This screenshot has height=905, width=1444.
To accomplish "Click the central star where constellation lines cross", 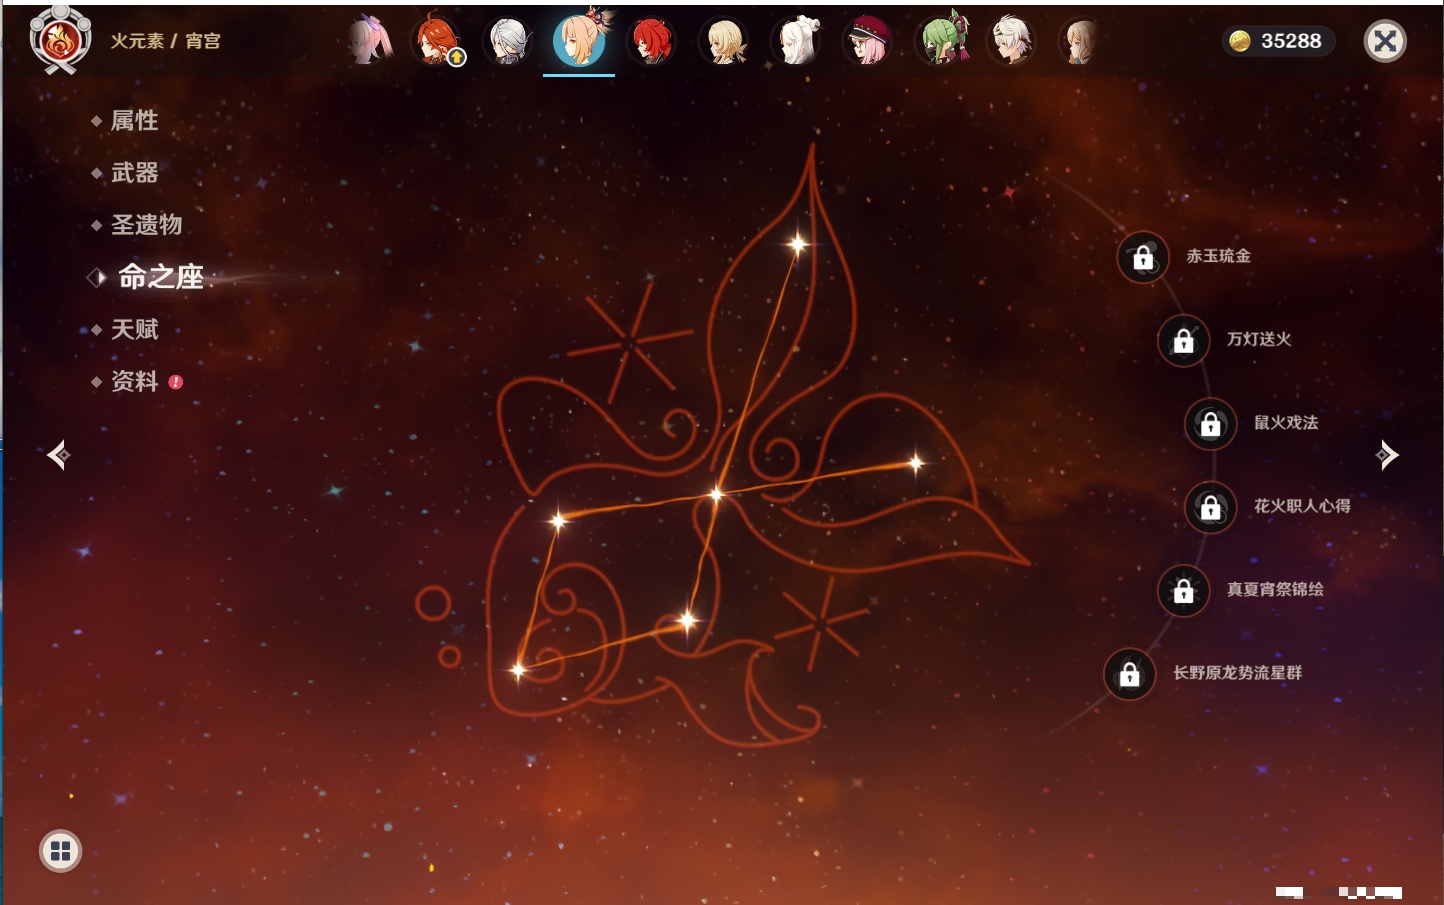I will [x=716, y=494].
